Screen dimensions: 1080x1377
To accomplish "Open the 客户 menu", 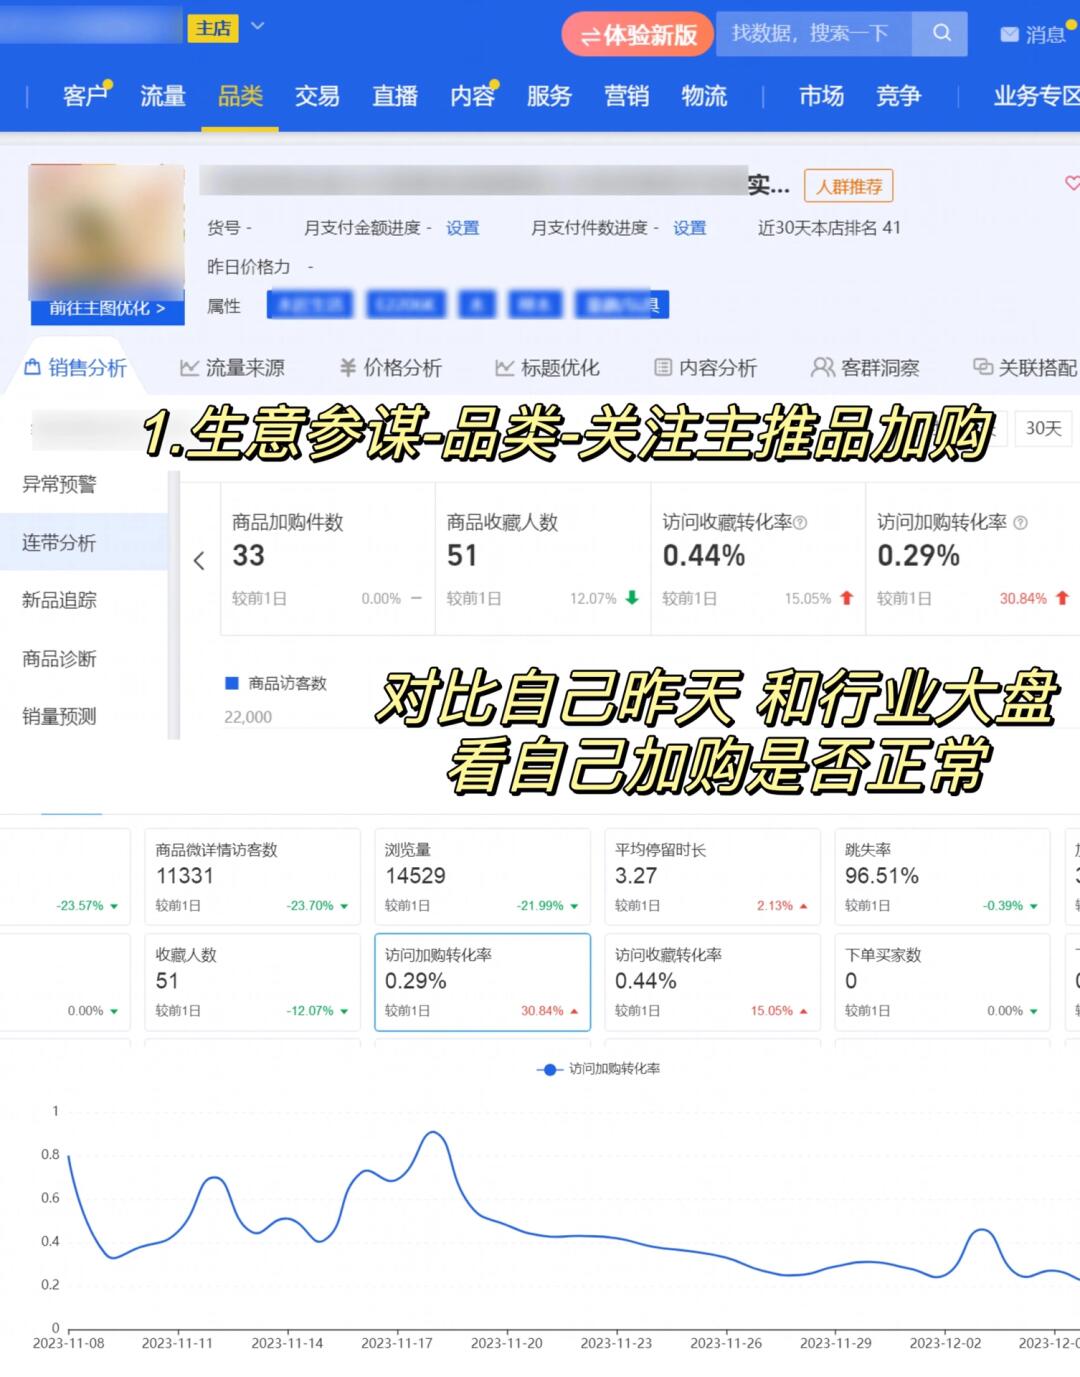I will (84, 96).
